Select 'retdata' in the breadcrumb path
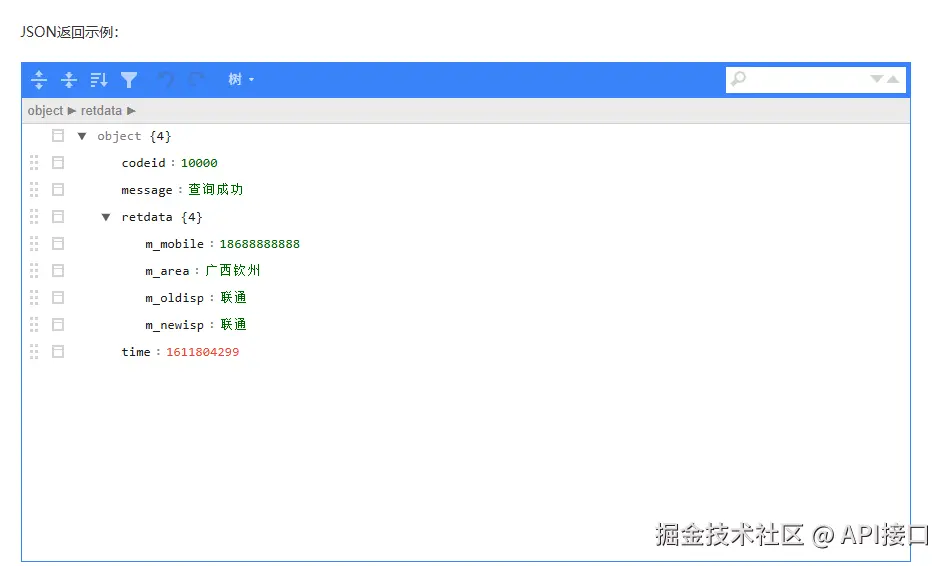Screen dimensions: 948x566 pyautogui.click(x=102, y=111)
